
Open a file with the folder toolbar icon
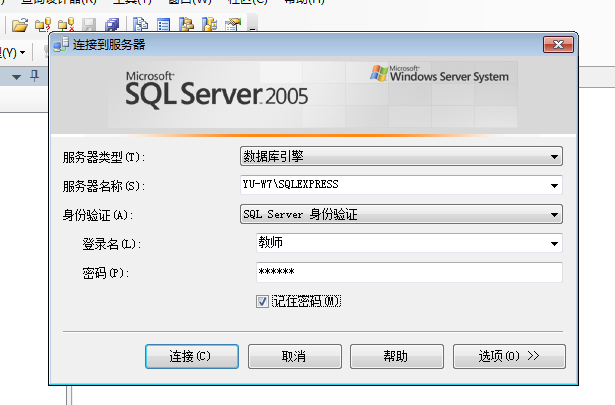tap(20, 25)
